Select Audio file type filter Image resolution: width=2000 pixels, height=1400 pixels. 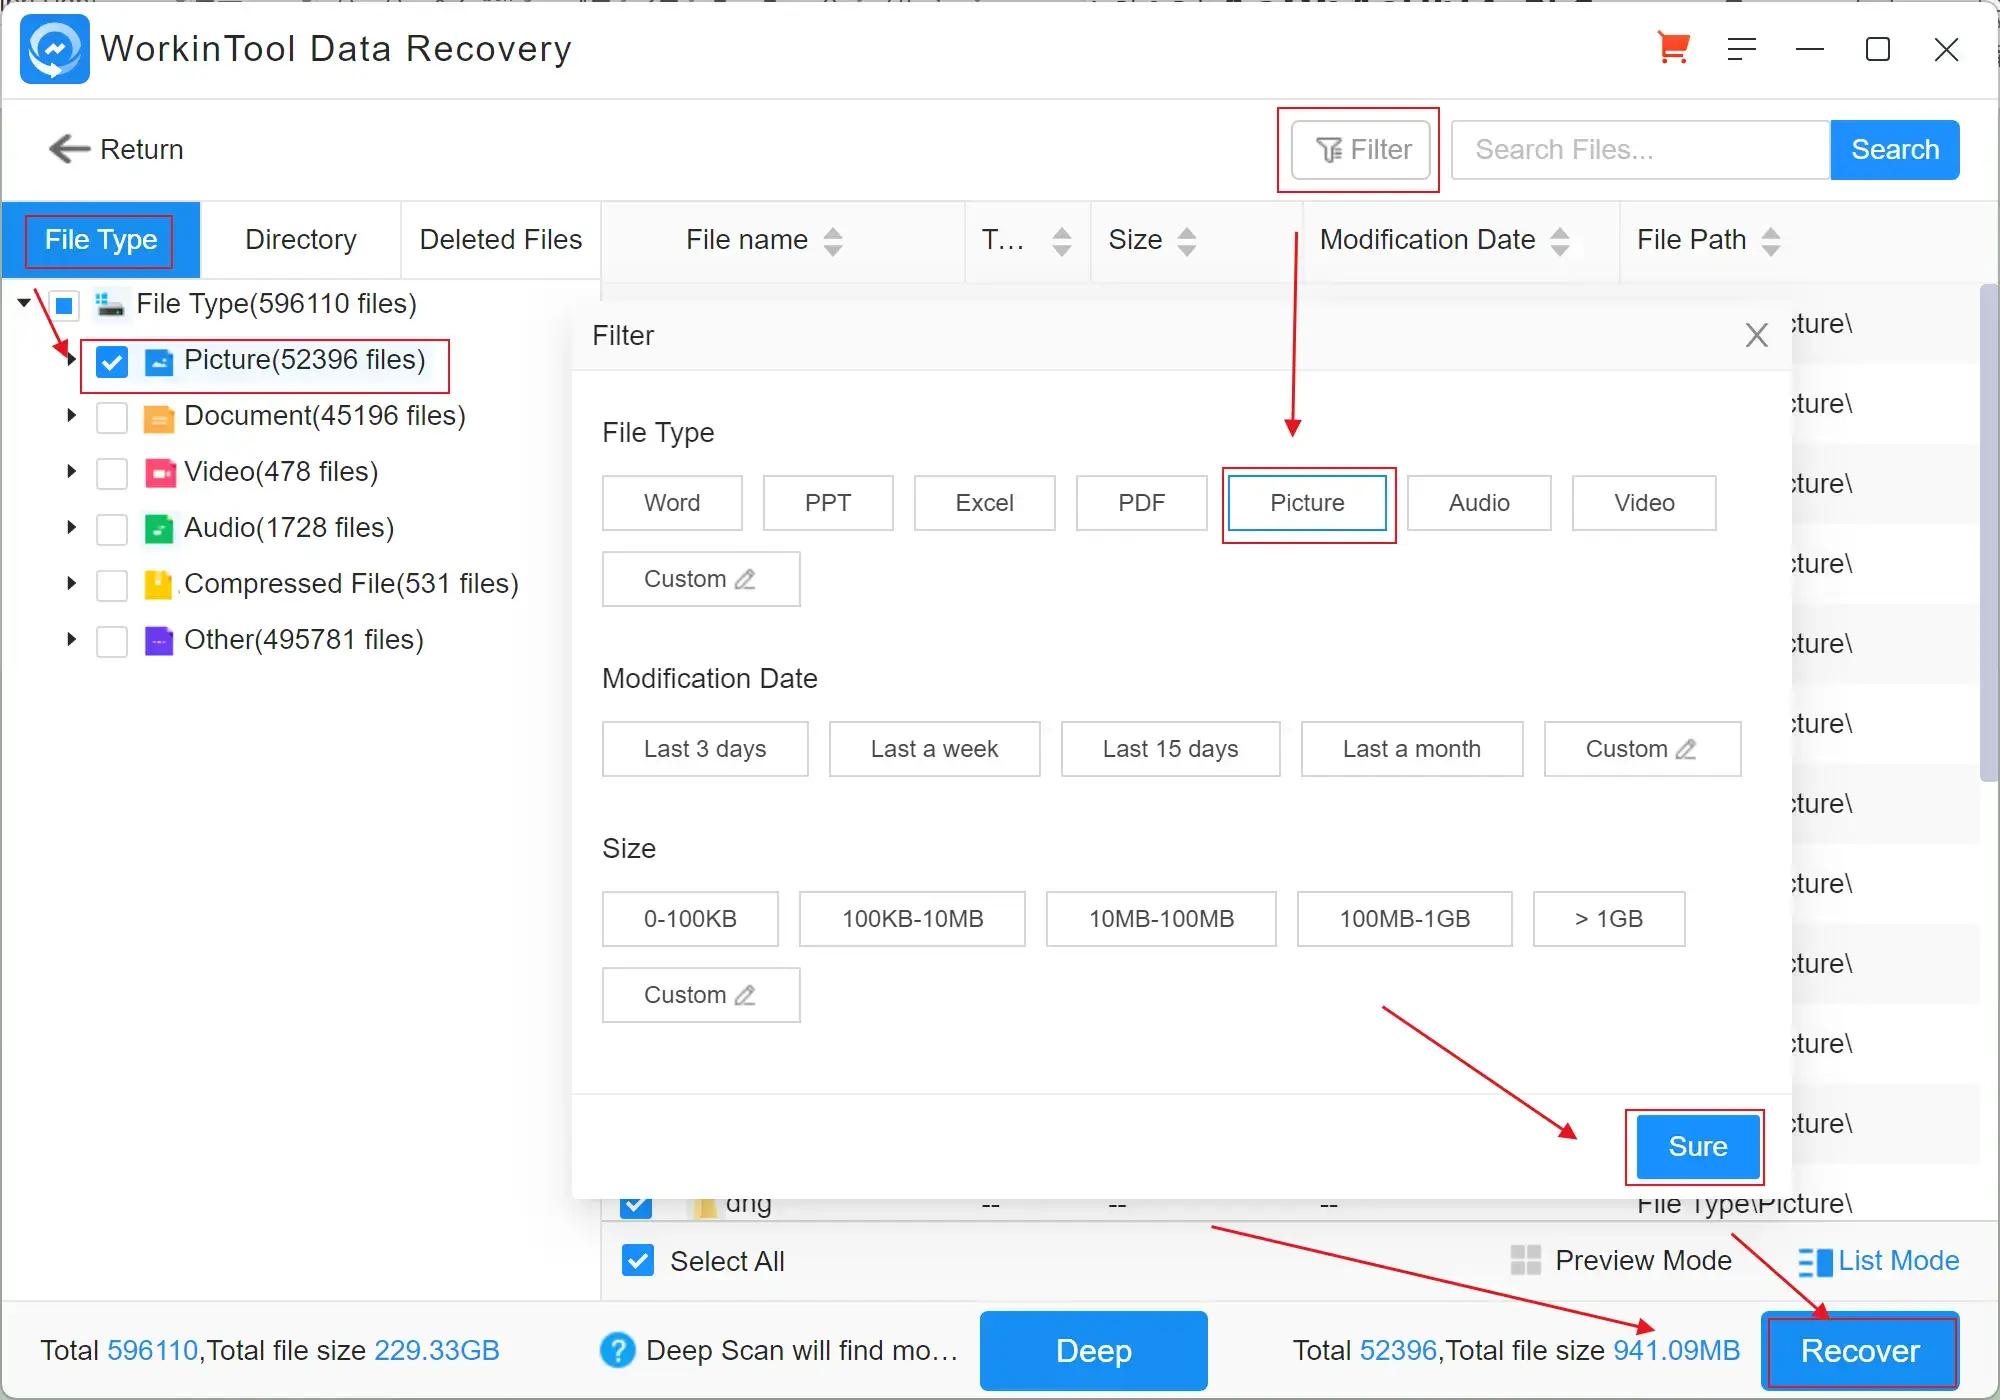point(1480,503)
